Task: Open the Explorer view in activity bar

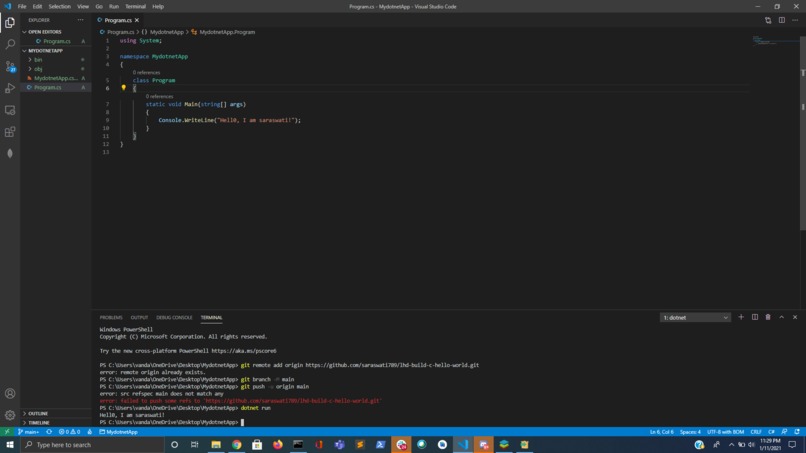Action: point(10,23)
